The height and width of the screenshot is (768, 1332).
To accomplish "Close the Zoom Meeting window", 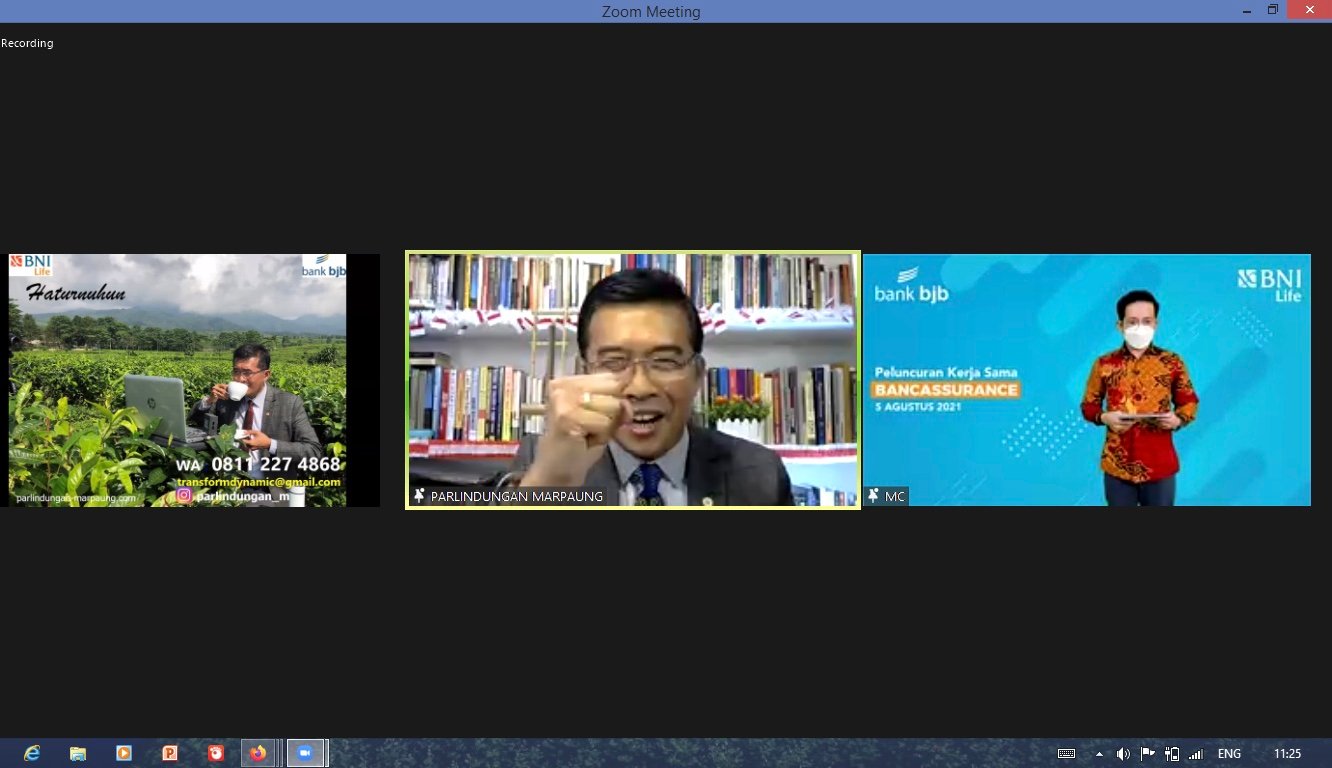I will (x=1309, y=10).
